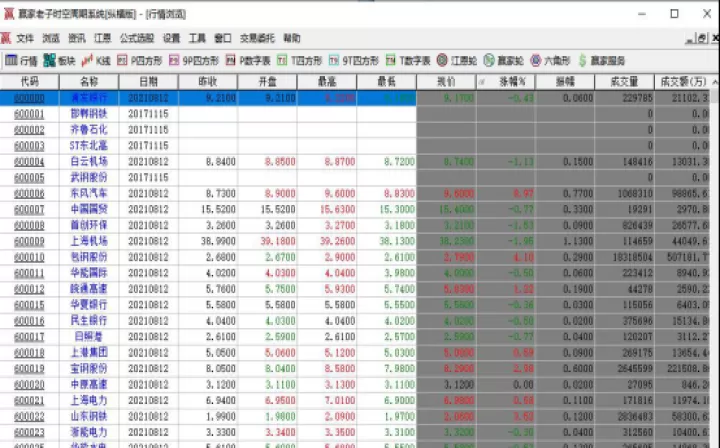The height and width of the screenshot is (448, 720).
Task: Select the 东风汽车 stock name
Action: pos(89,193)
